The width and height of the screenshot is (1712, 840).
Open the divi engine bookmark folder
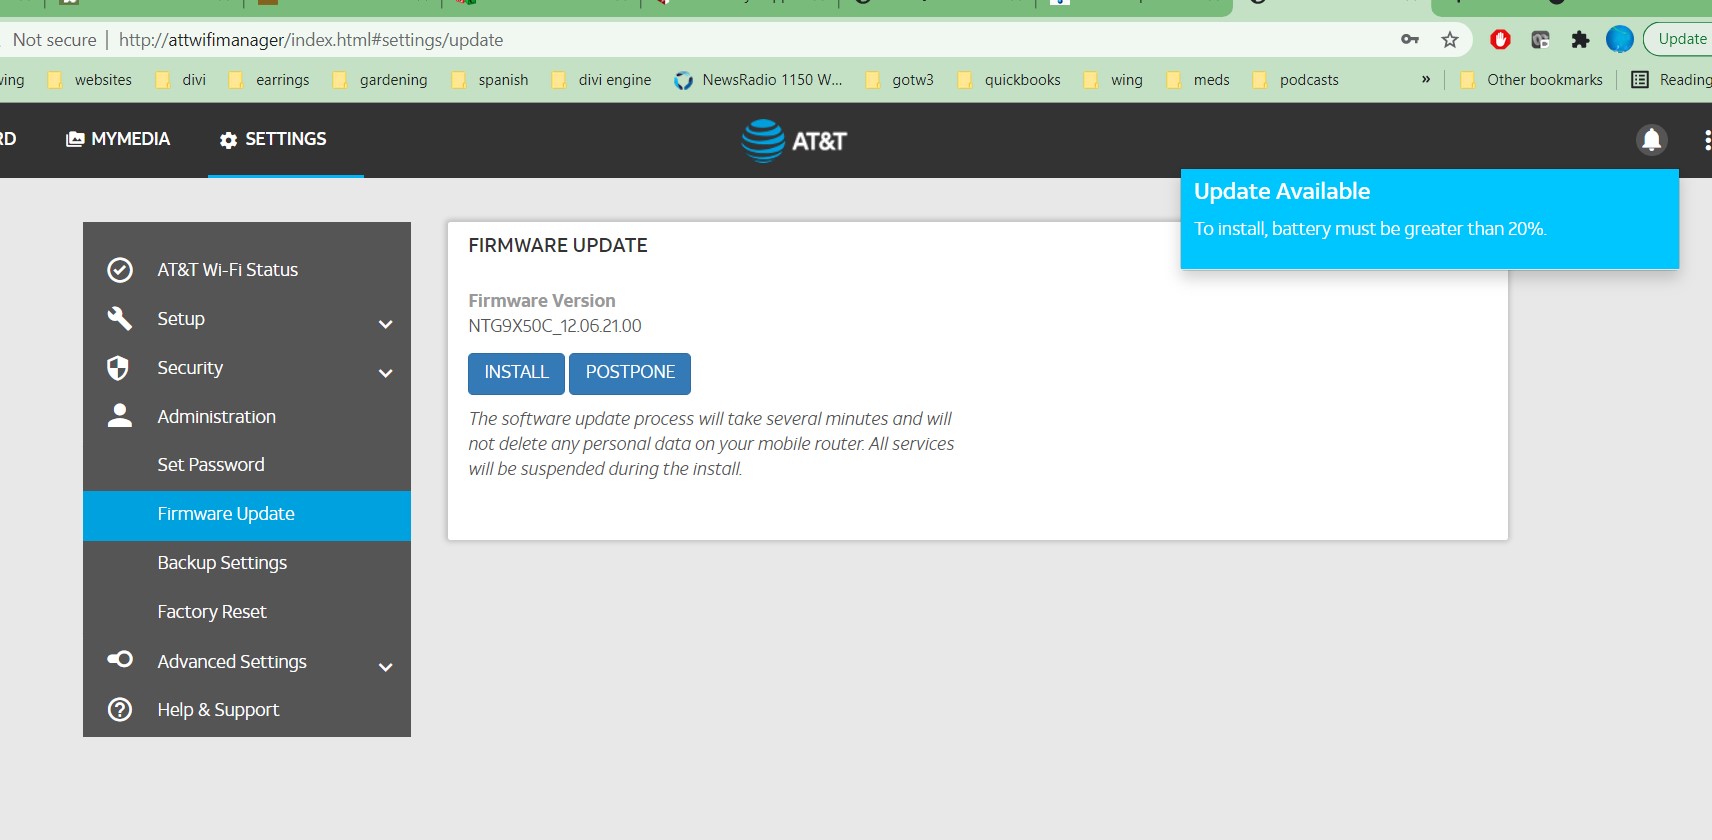[601, 80]
